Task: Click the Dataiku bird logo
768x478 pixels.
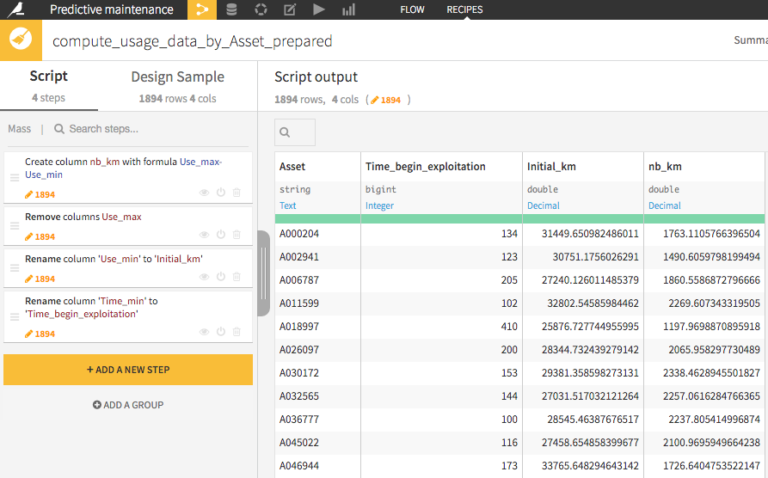Action: pyautogui.click(x=18, y=10)
